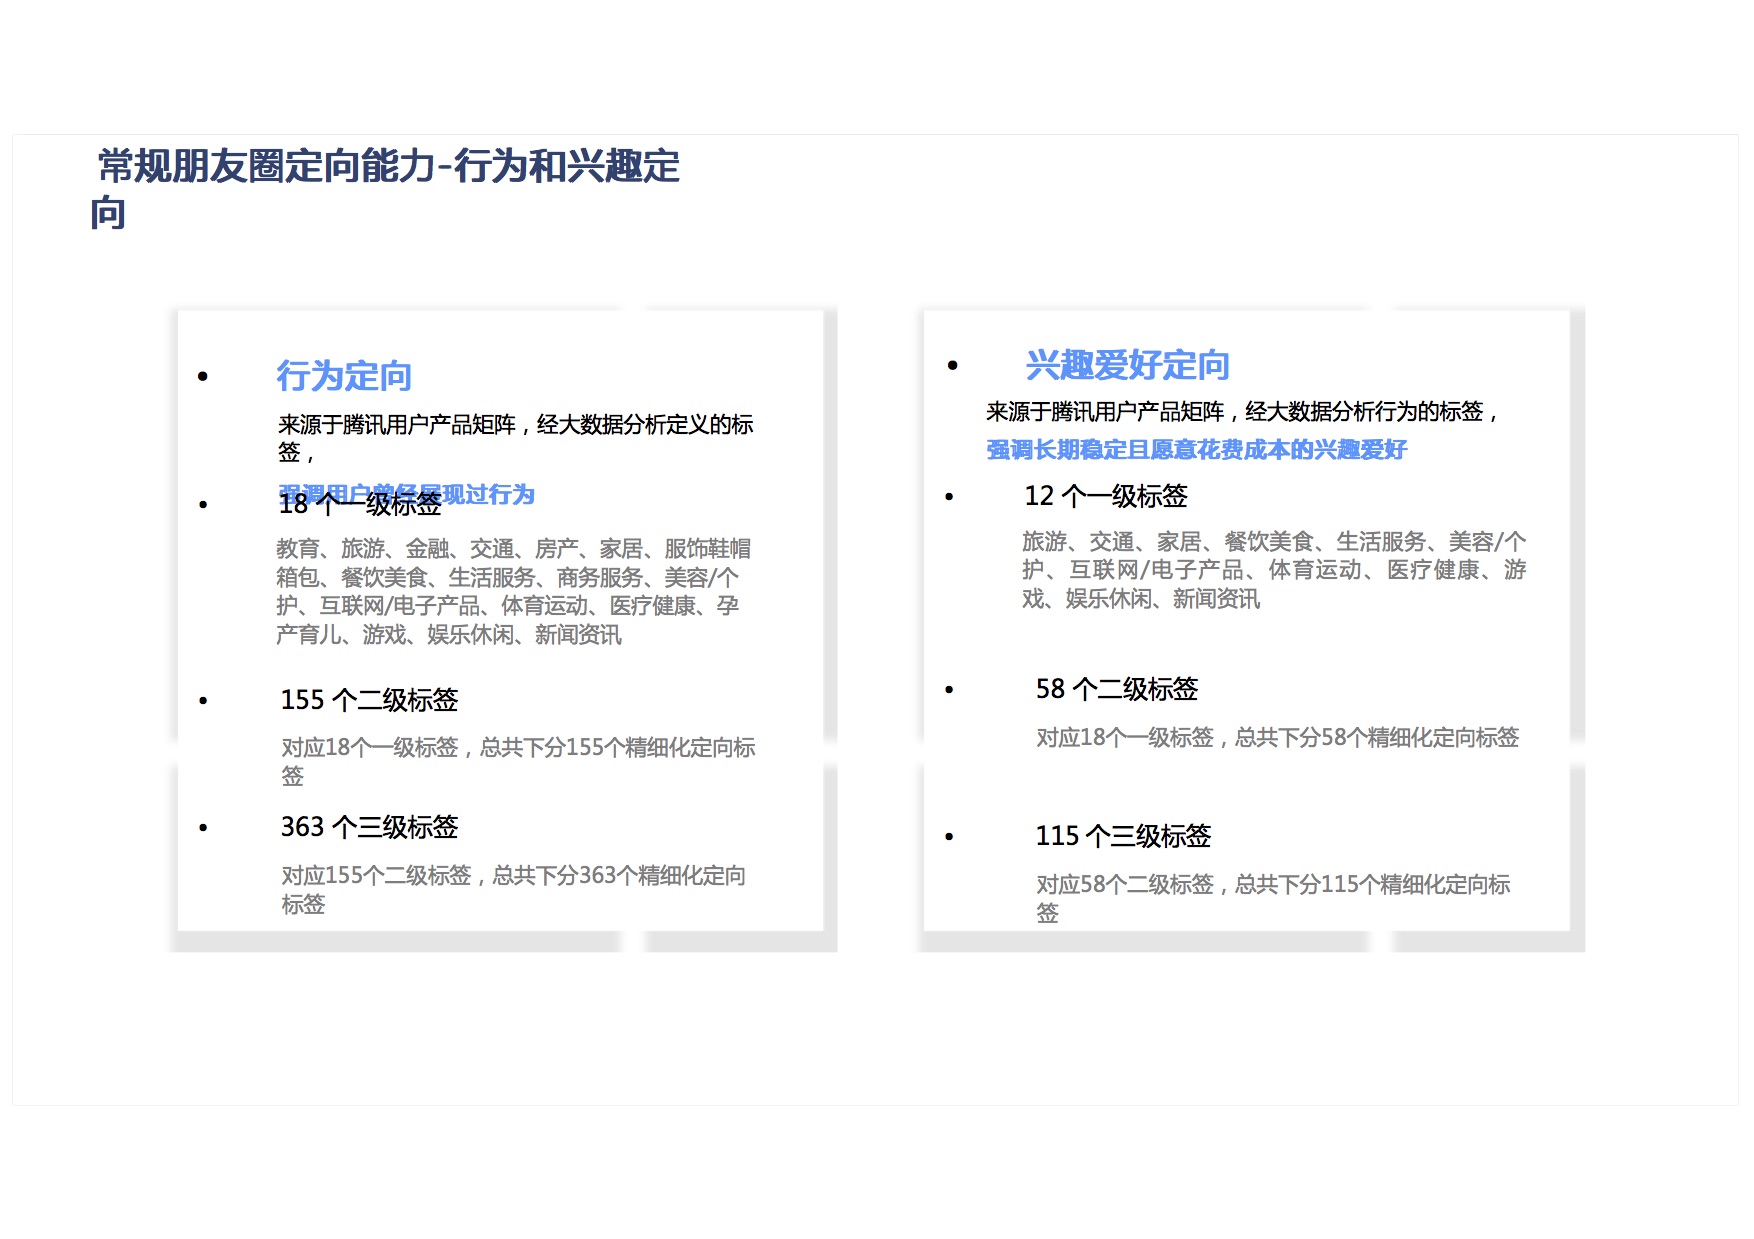
Task: Click the description ending with 分析定义的标签
Action: click(x=515, y=437)
